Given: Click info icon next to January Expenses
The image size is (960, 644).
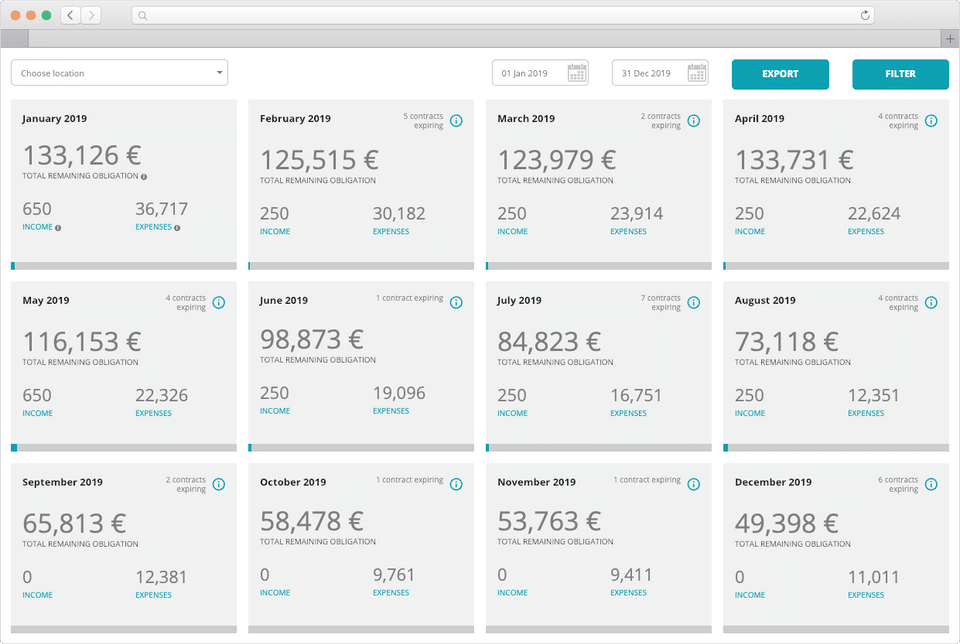Looking at the screenshot, I should click(x=177, y=228).
